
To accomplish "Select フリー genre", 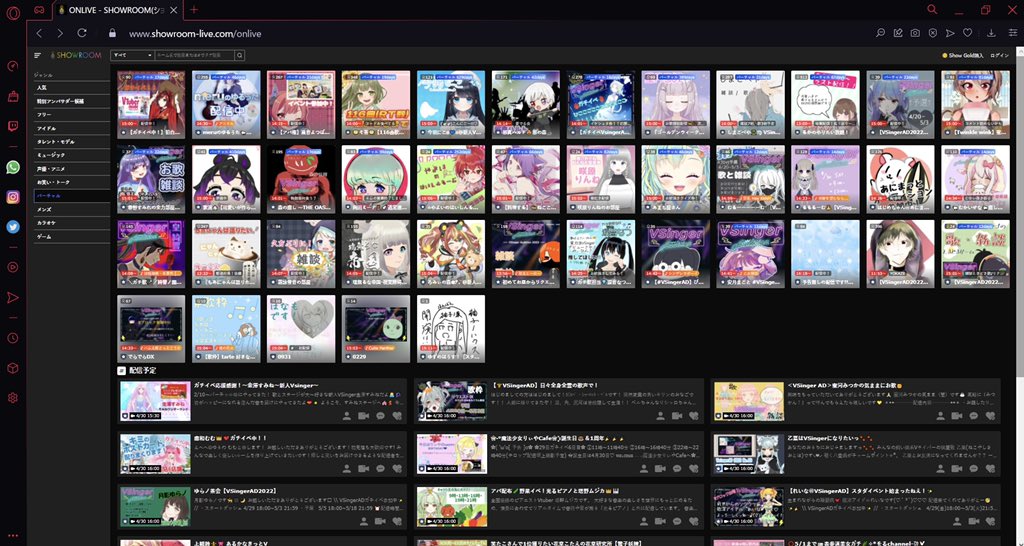I will [x=72, y=115].
